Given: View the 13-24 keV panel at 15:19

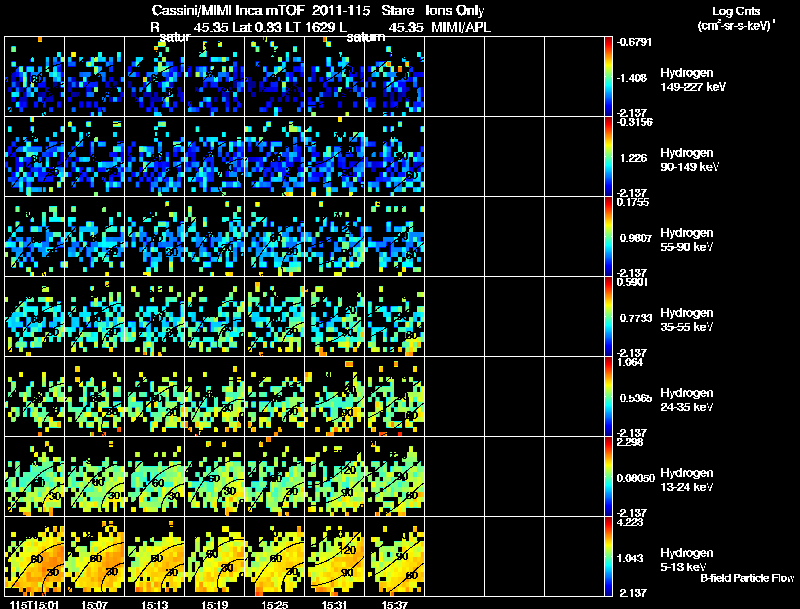Looking at the screenshot, I should pos(214,477).
